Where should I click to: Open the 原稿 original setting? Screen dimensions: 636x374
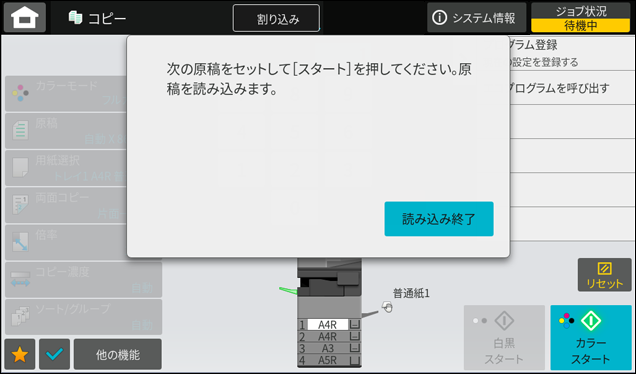click(x=66, y=131)
